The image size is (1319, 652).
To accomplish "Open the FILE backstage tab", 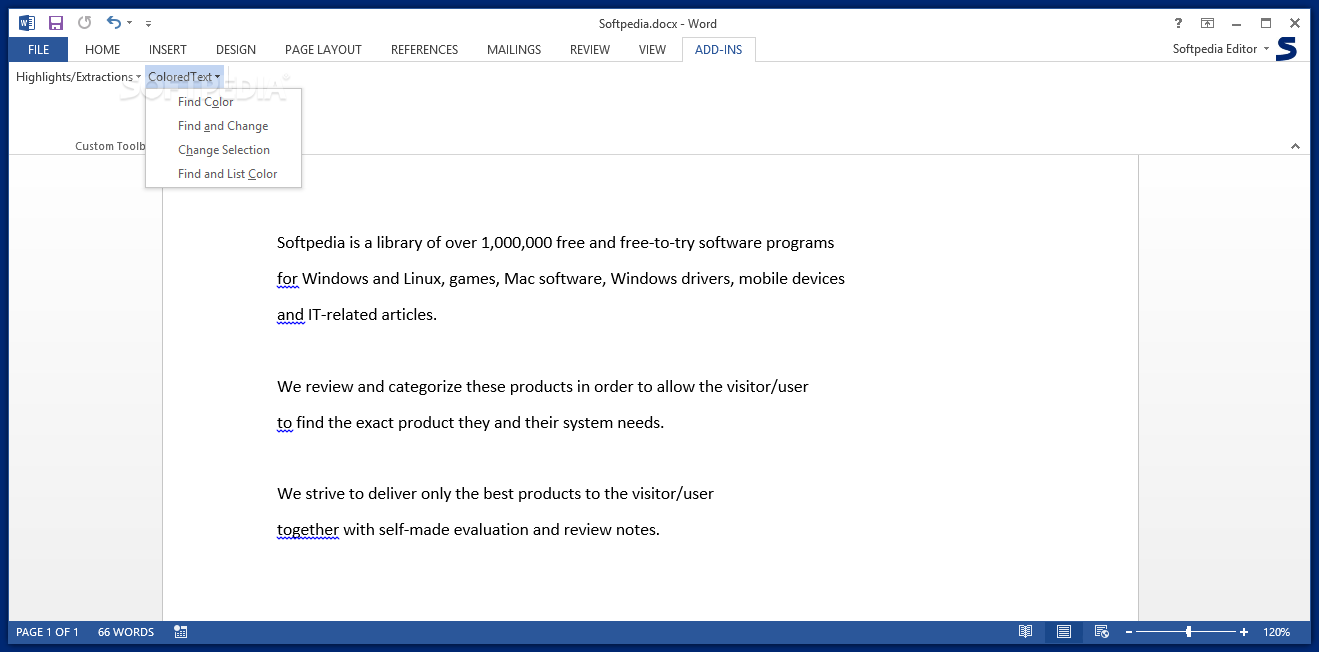I will pyautogui.click(x=39, y=49).
